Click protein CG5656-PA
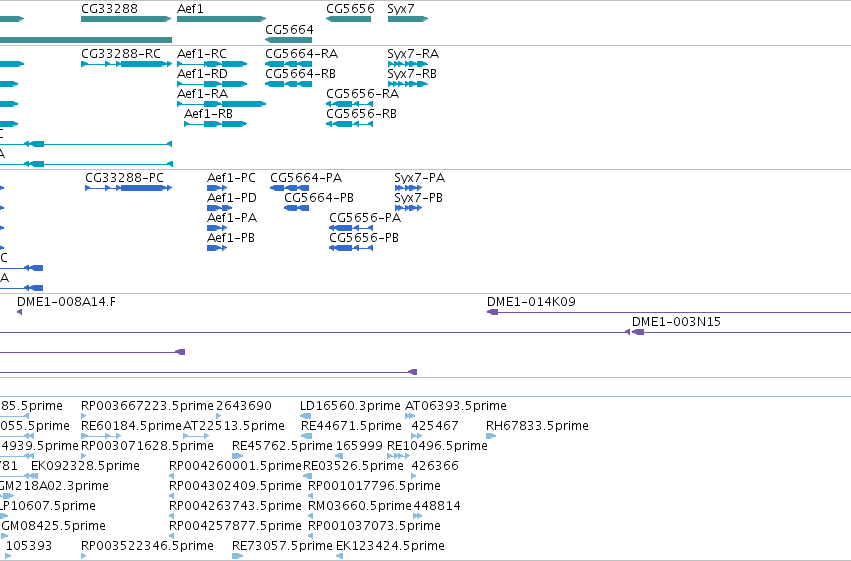851x561 pixels. [351, 228]
